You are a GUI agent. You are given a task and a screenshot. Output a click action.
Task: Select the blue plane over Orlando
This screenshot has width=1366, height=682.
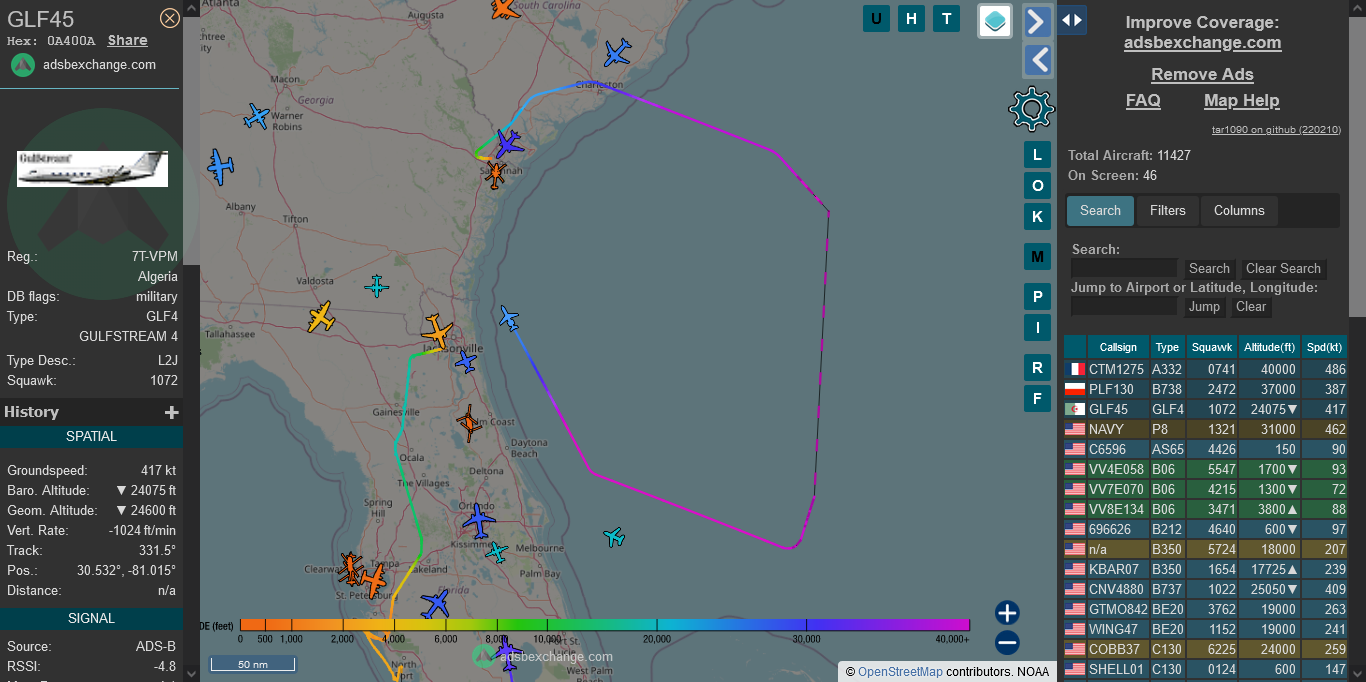[x=479, y=521]
